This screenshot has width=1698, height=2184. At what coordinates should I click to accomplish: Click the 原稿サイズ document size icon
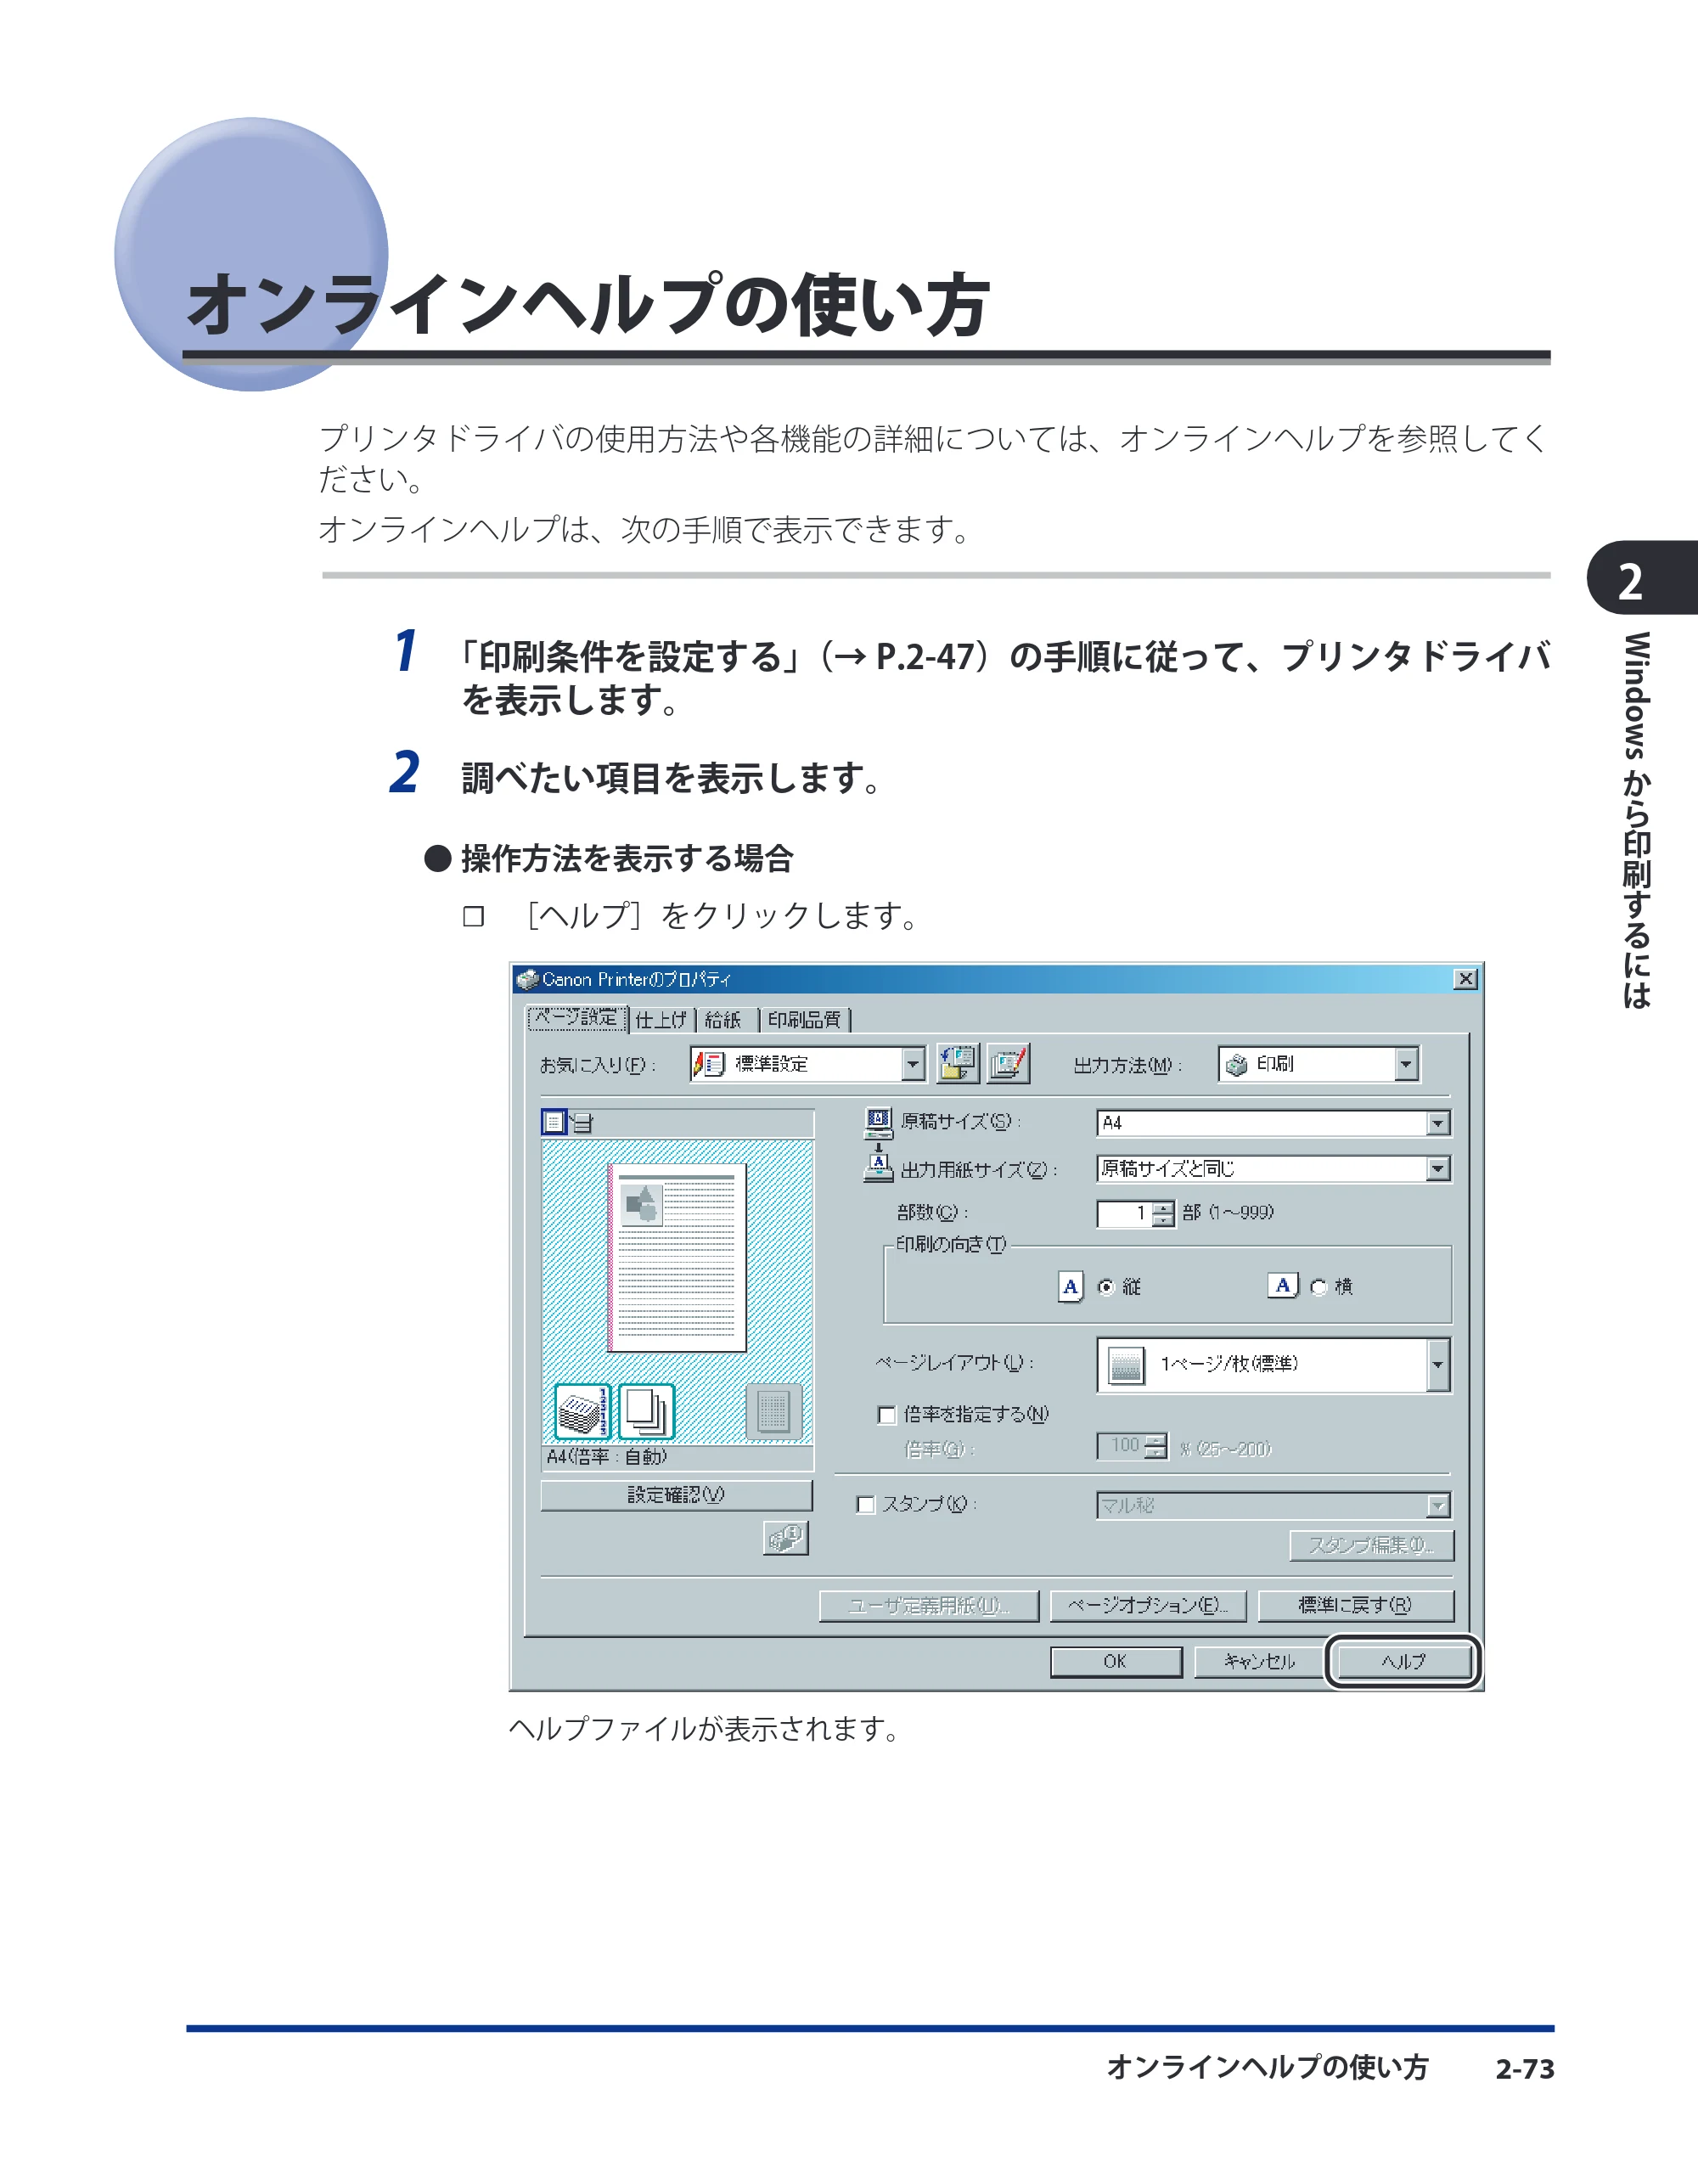click(x=878, y=1122)
